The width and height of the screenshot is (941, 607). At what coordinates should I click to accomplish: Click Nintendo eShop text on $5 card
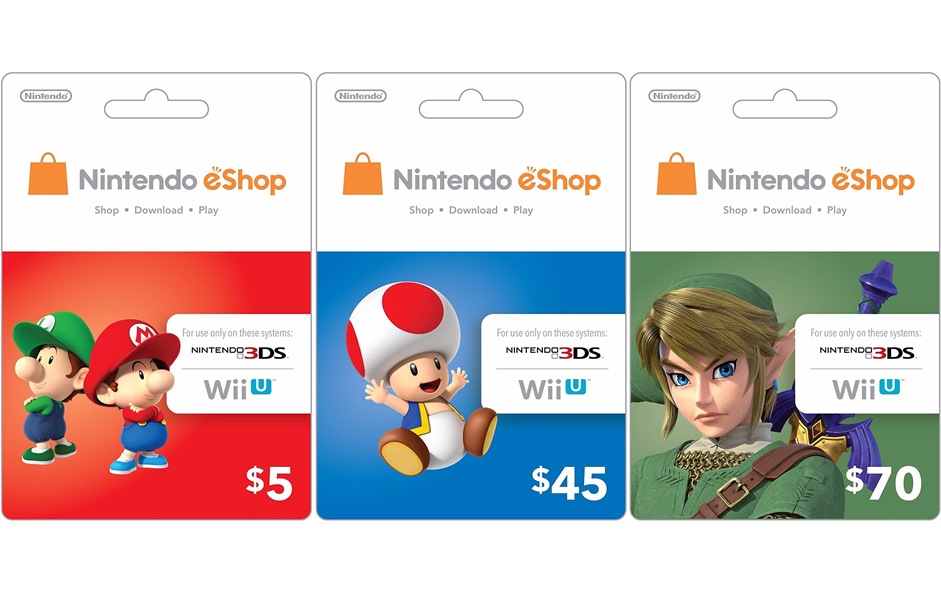(x=182, y=180)
